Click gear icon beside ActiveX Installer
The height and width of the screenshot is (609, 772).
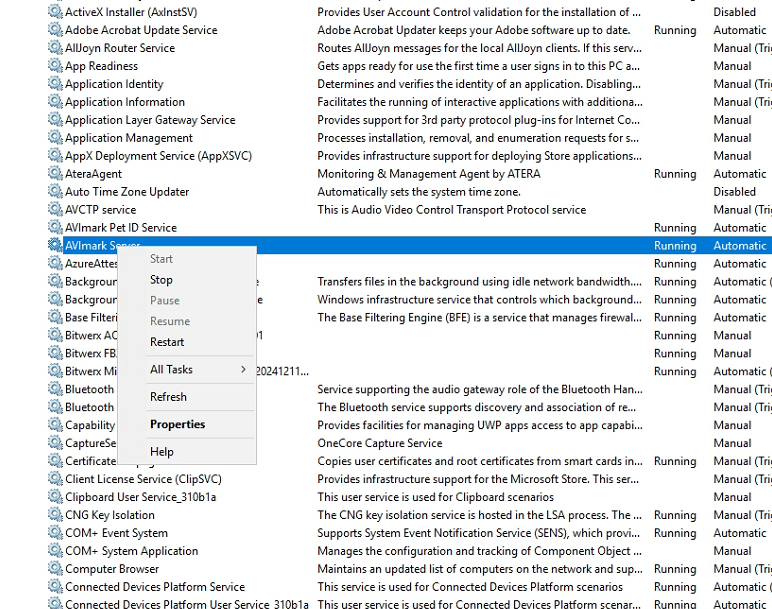pyautogui.click(x=55, y=12)
